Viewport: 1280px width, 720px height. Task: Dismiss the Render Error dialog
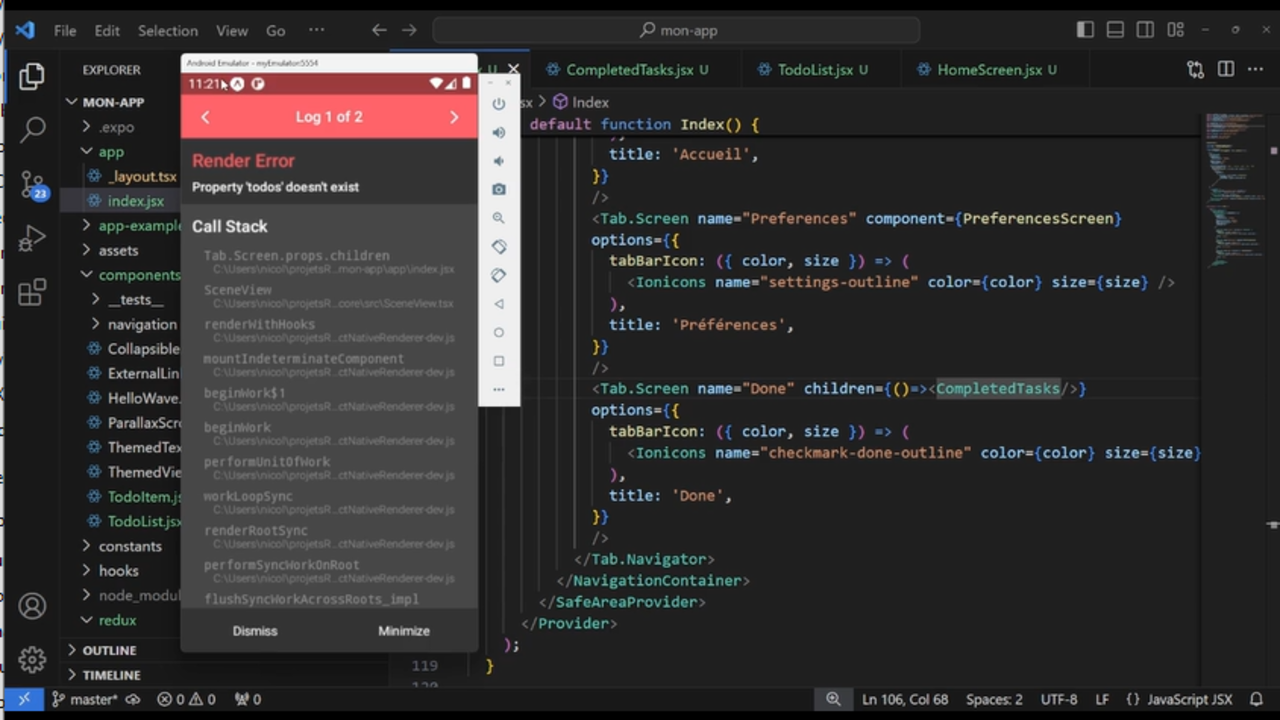pyautogui.click(x=255, y=630)
